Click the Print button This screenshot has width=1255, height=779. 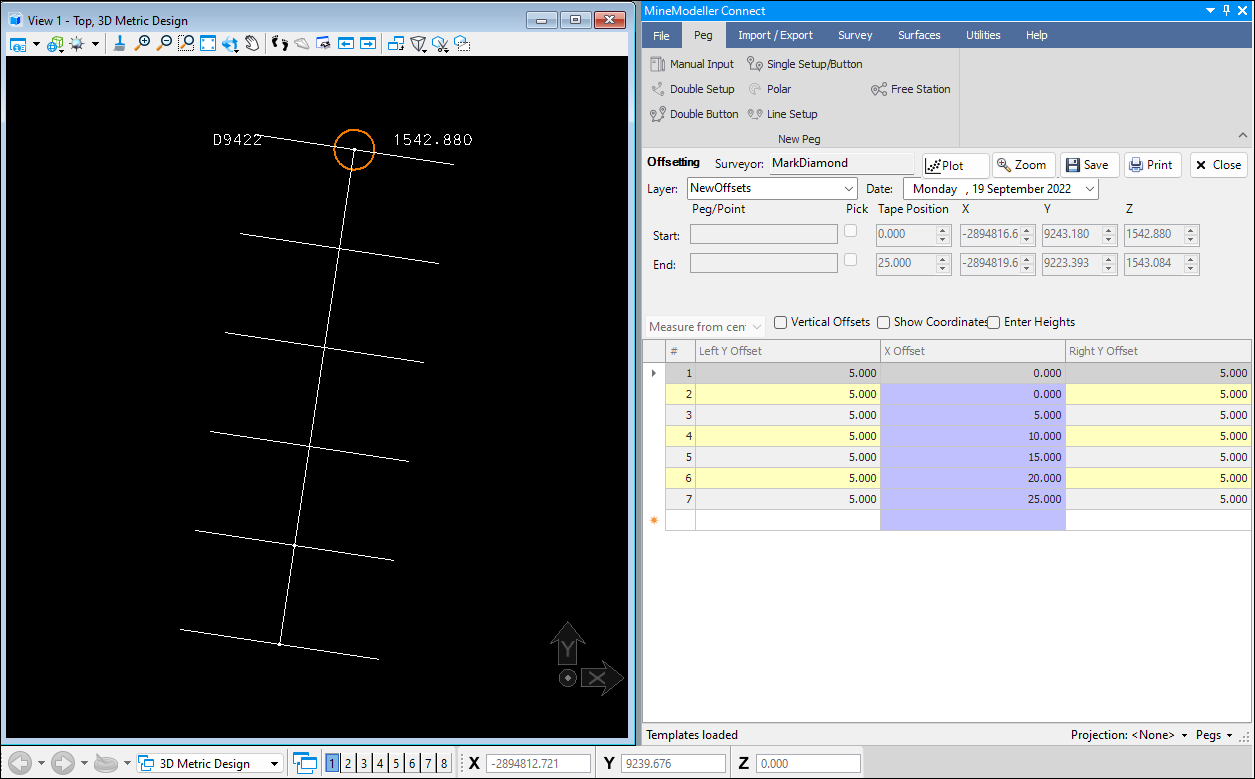point(1152,165)
